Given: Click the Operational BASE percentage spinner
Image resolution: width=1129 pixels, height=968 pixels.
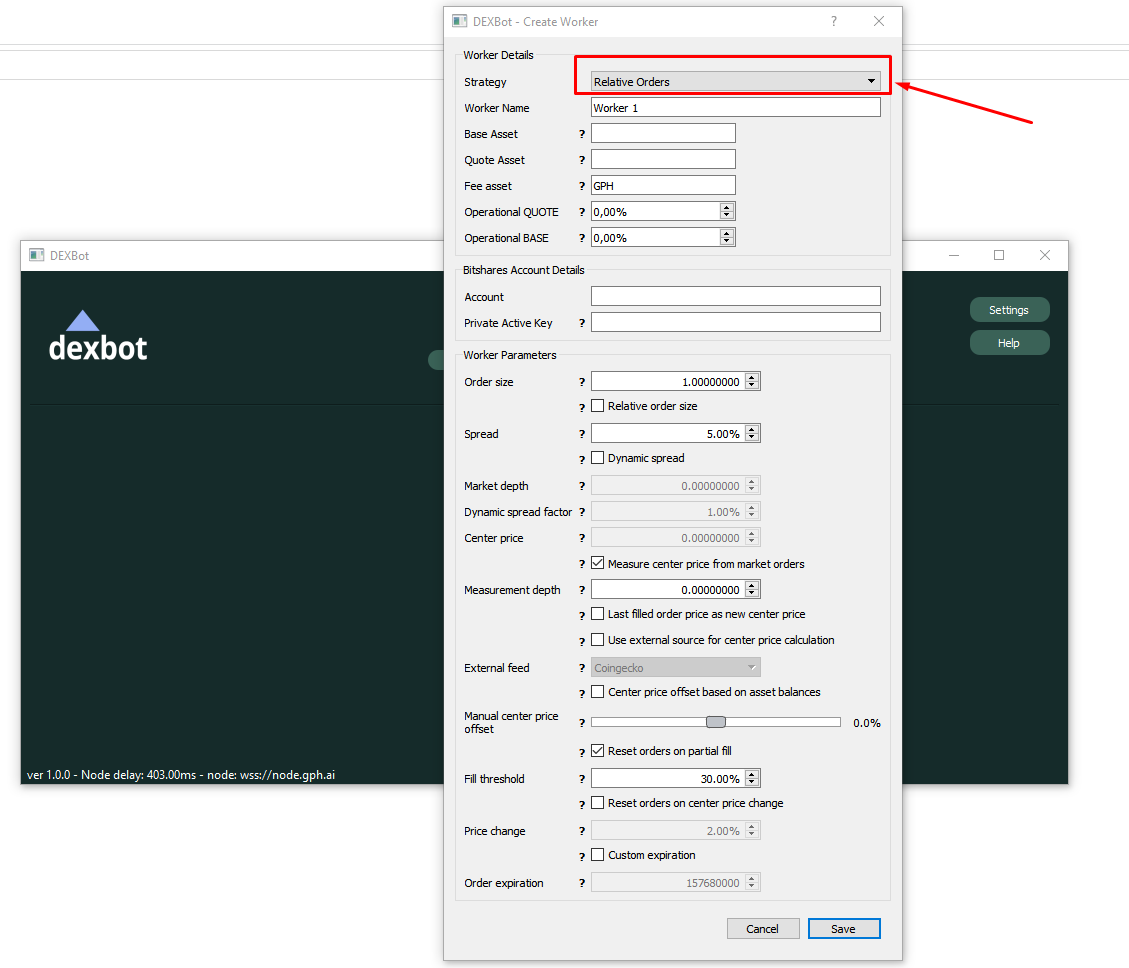Looking at the screenshot, I should click(x=663, y=237).
